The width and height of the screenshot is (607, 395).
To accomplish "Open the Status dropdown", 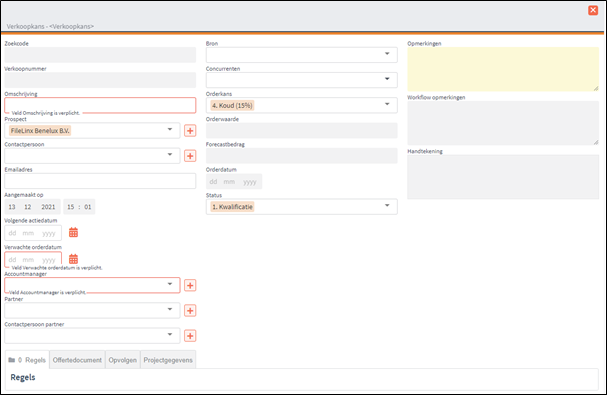I will [302, 206].
